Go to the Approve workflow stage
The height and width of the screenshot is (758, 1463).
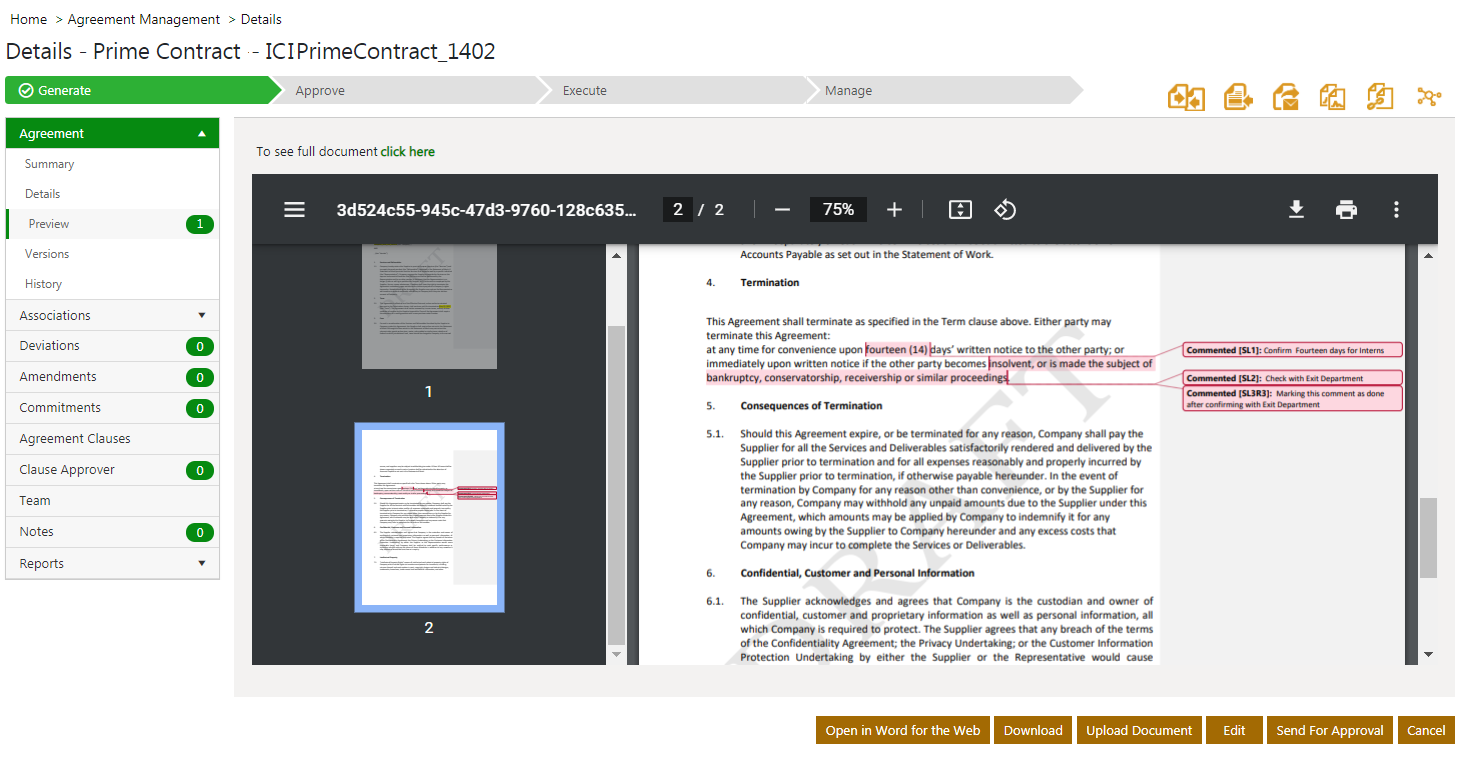point(320,91)
